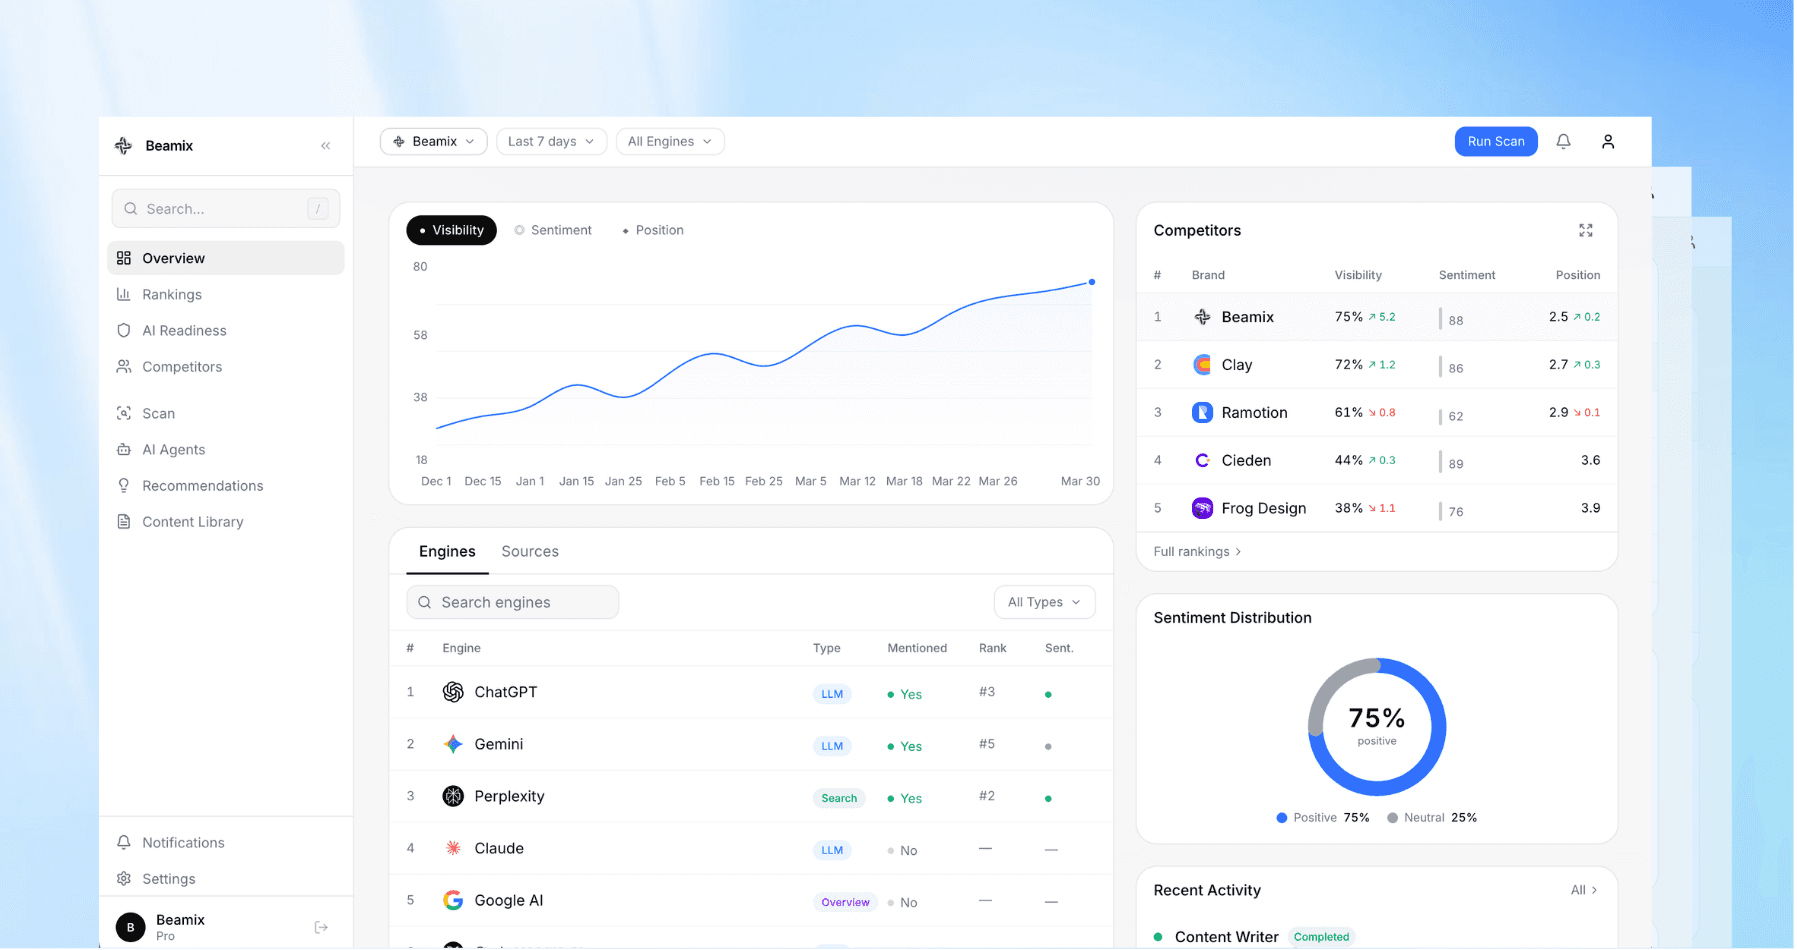Screen dimensions: 1797x950
Task: Click the Gemini engine logo
Action: pos(454,745)
